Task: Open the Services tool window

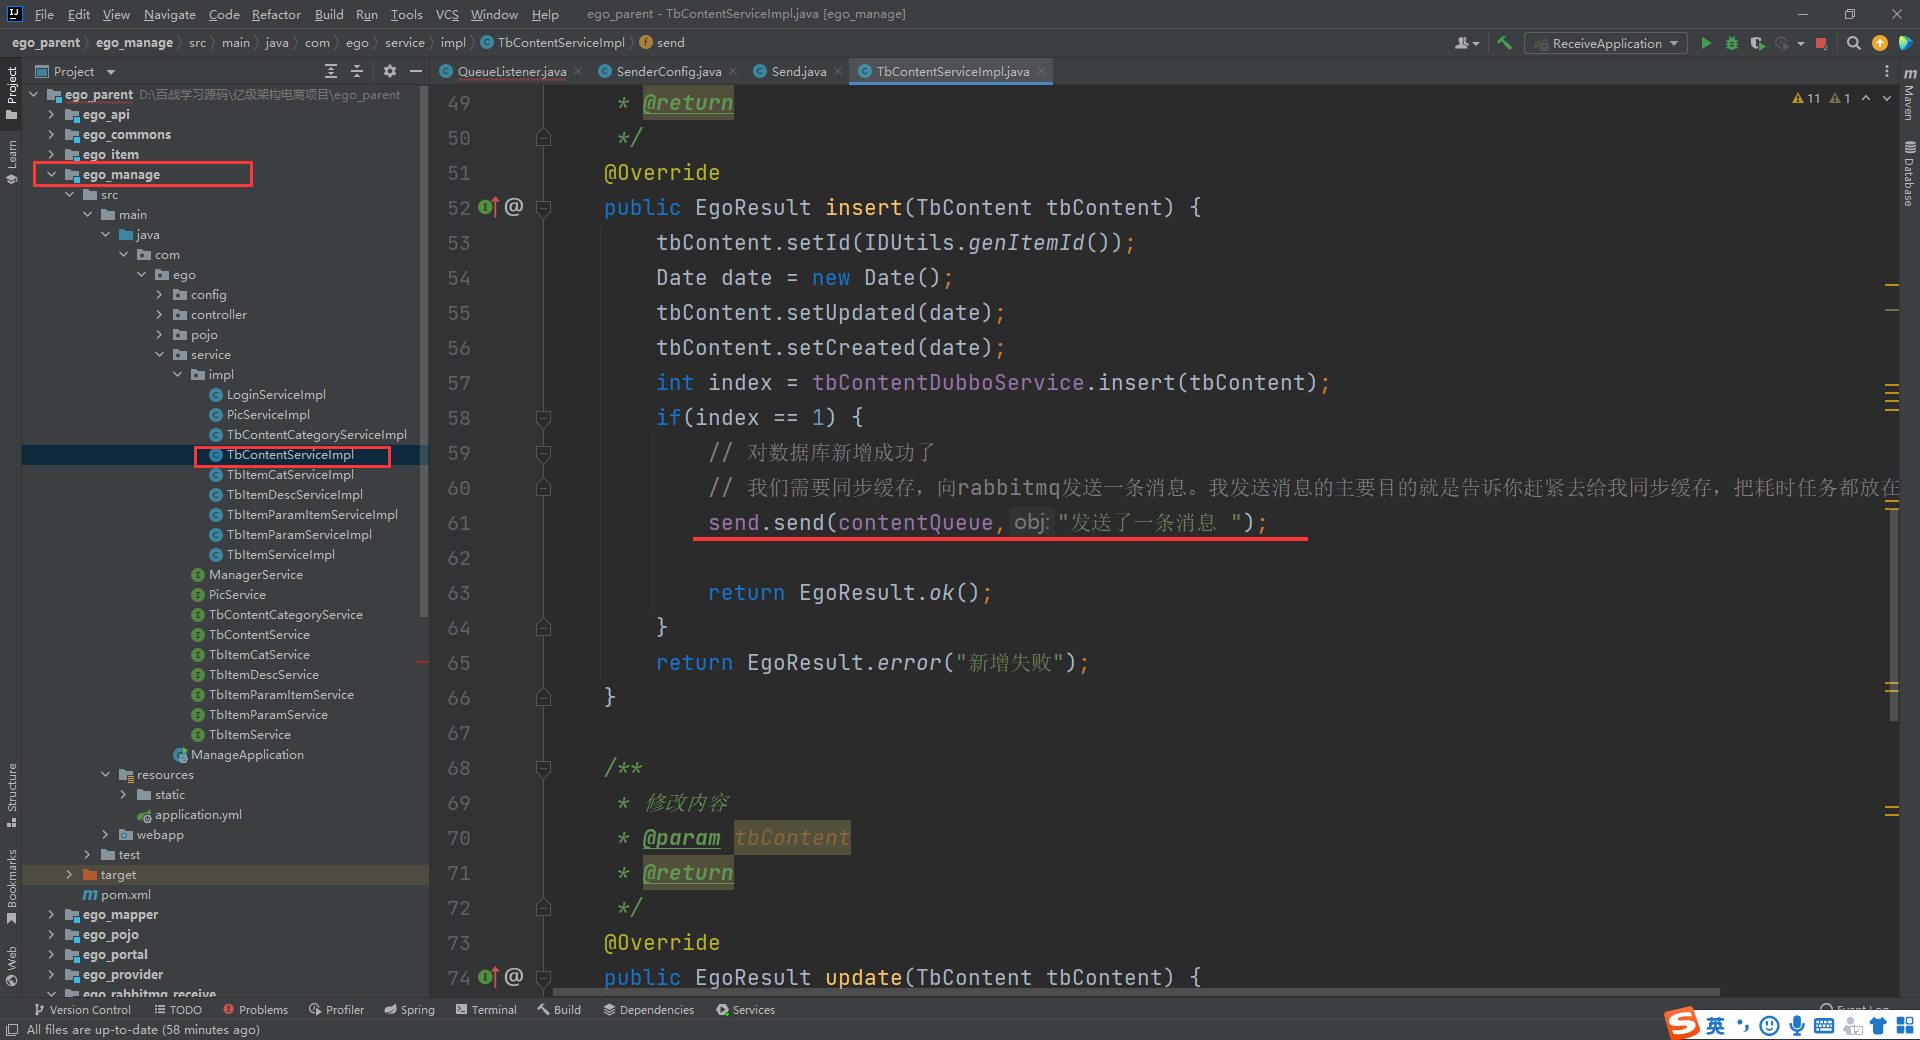Action: click(746, 1009)
